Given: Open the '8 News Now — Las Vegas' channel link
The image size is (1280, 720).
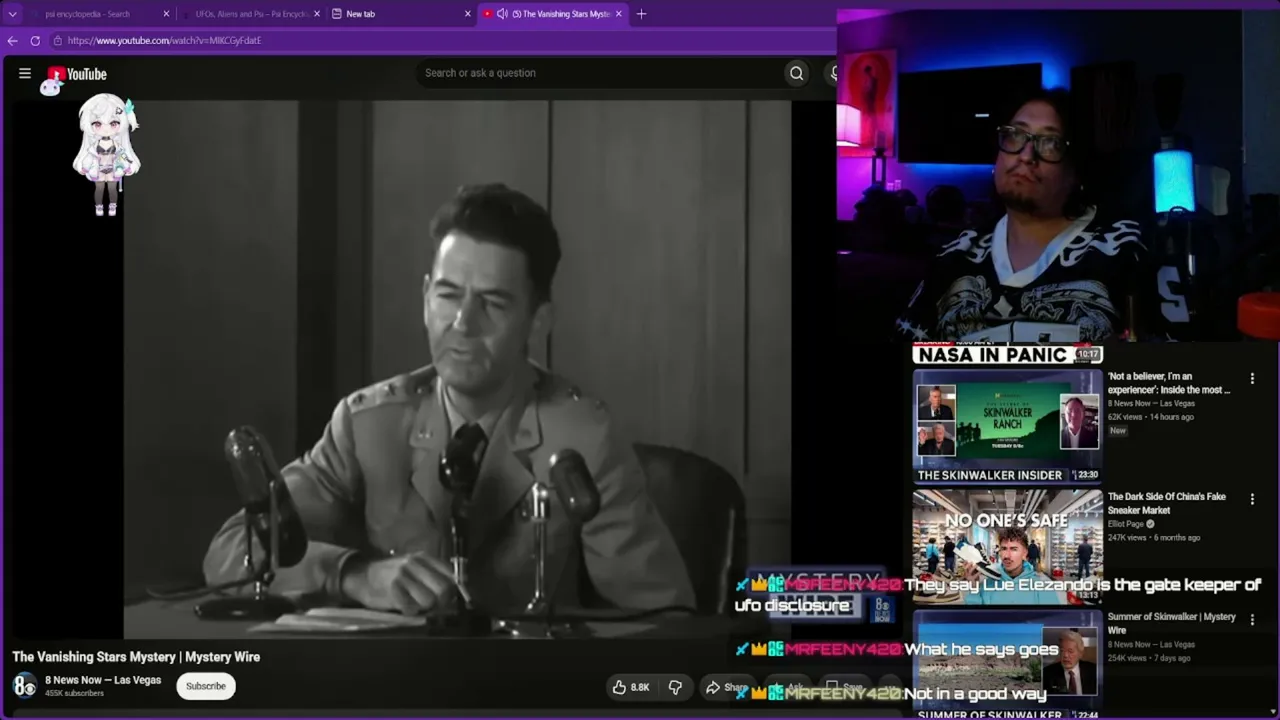Looking at the screenshot, I should tap(103, 680).
